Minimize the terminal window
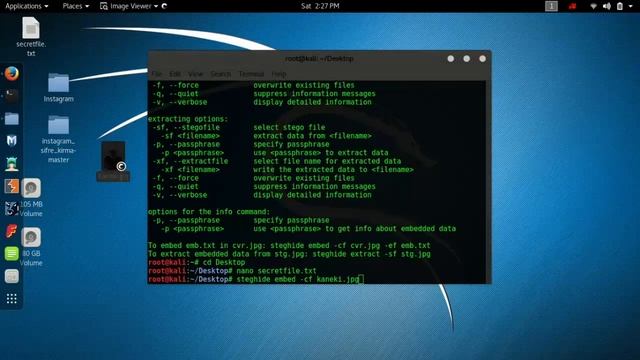This screenshot has width=640, height=360. 451,59
